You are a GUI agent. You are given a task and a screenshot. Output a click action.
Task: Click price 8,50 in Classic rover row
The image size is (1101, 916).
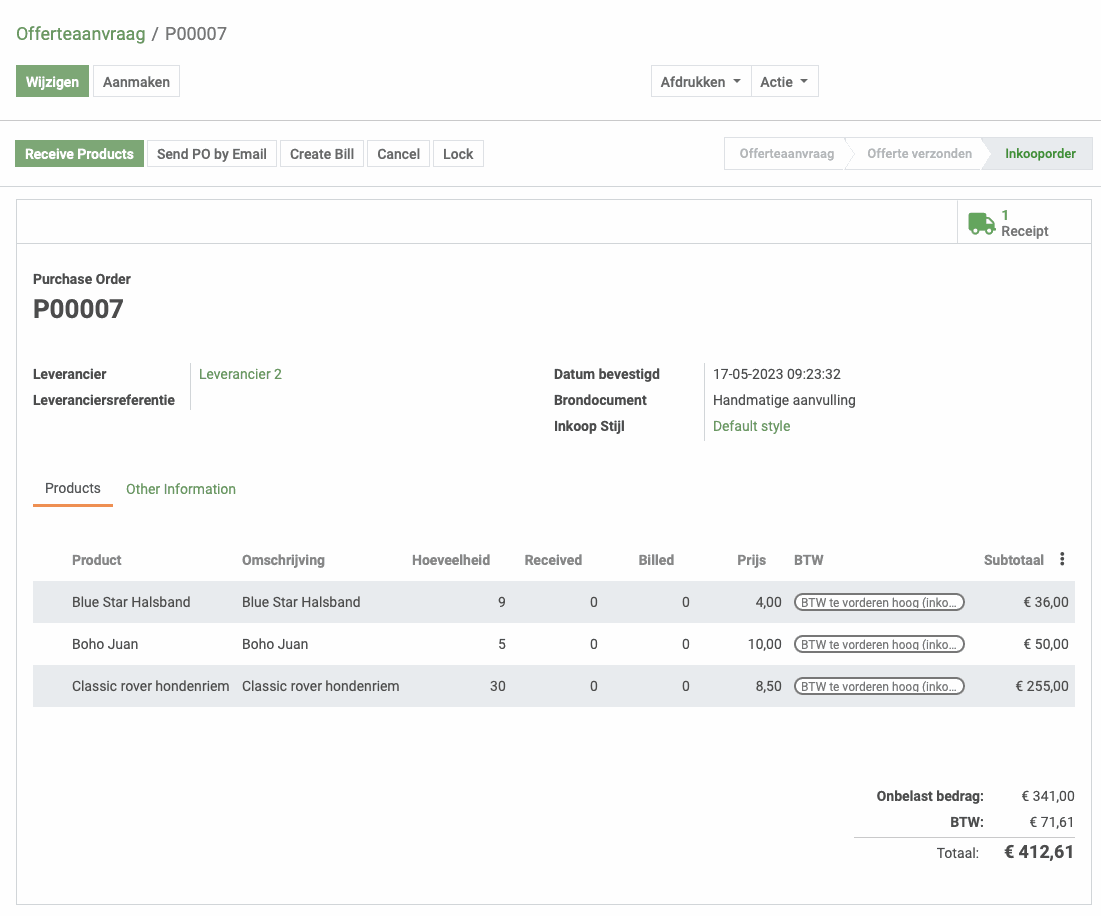coord(768,686)
